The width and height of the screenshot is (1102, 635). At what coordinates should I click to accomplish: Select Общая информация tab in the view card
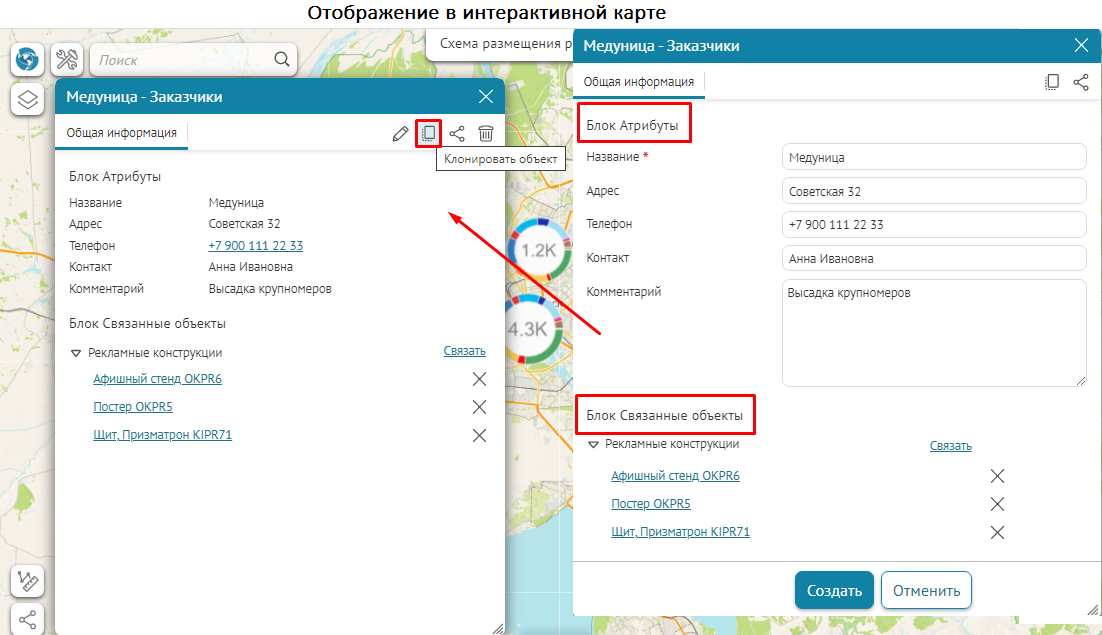pyautogui.click(x=122, y=132)
